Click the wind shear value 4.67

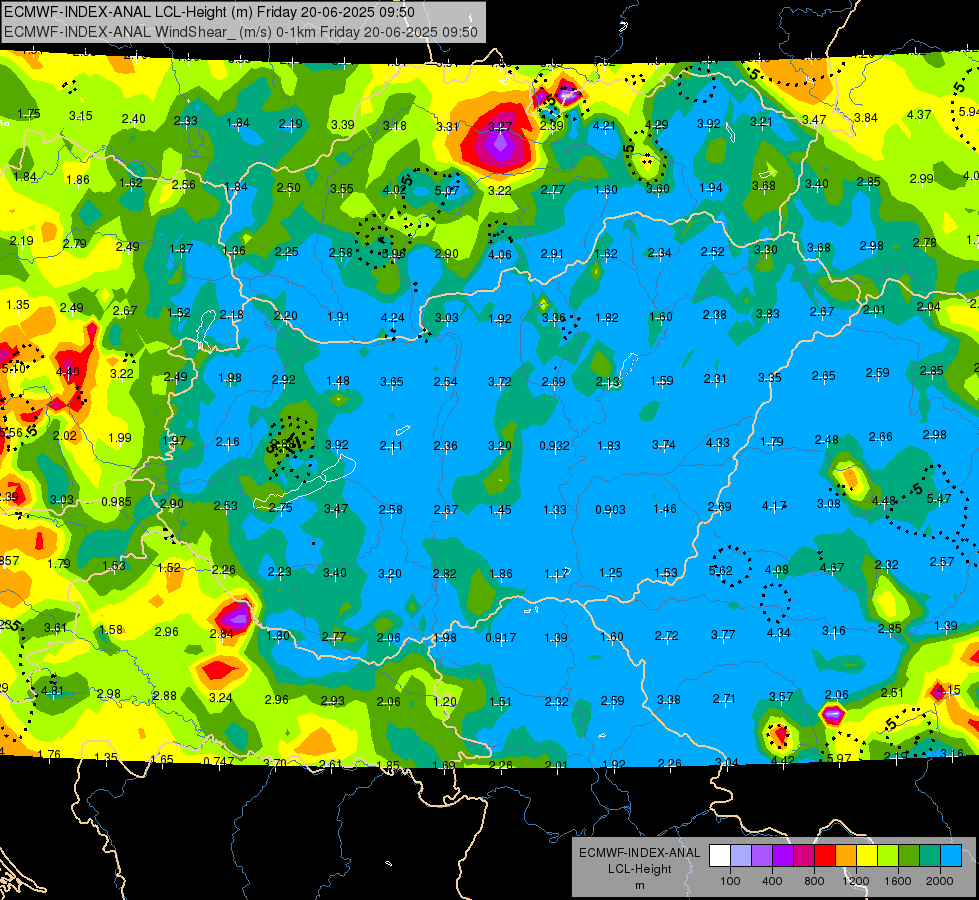832,568
